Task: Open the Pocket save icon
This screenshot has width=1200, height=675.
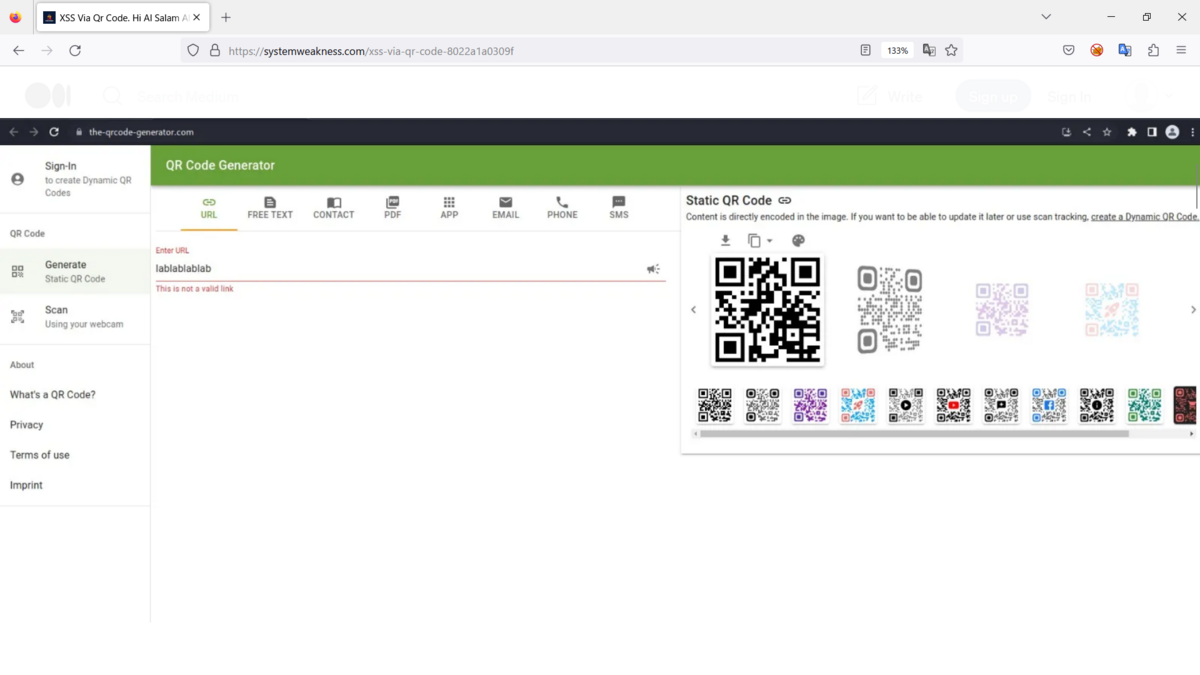Action: (x=1068, y=50)
